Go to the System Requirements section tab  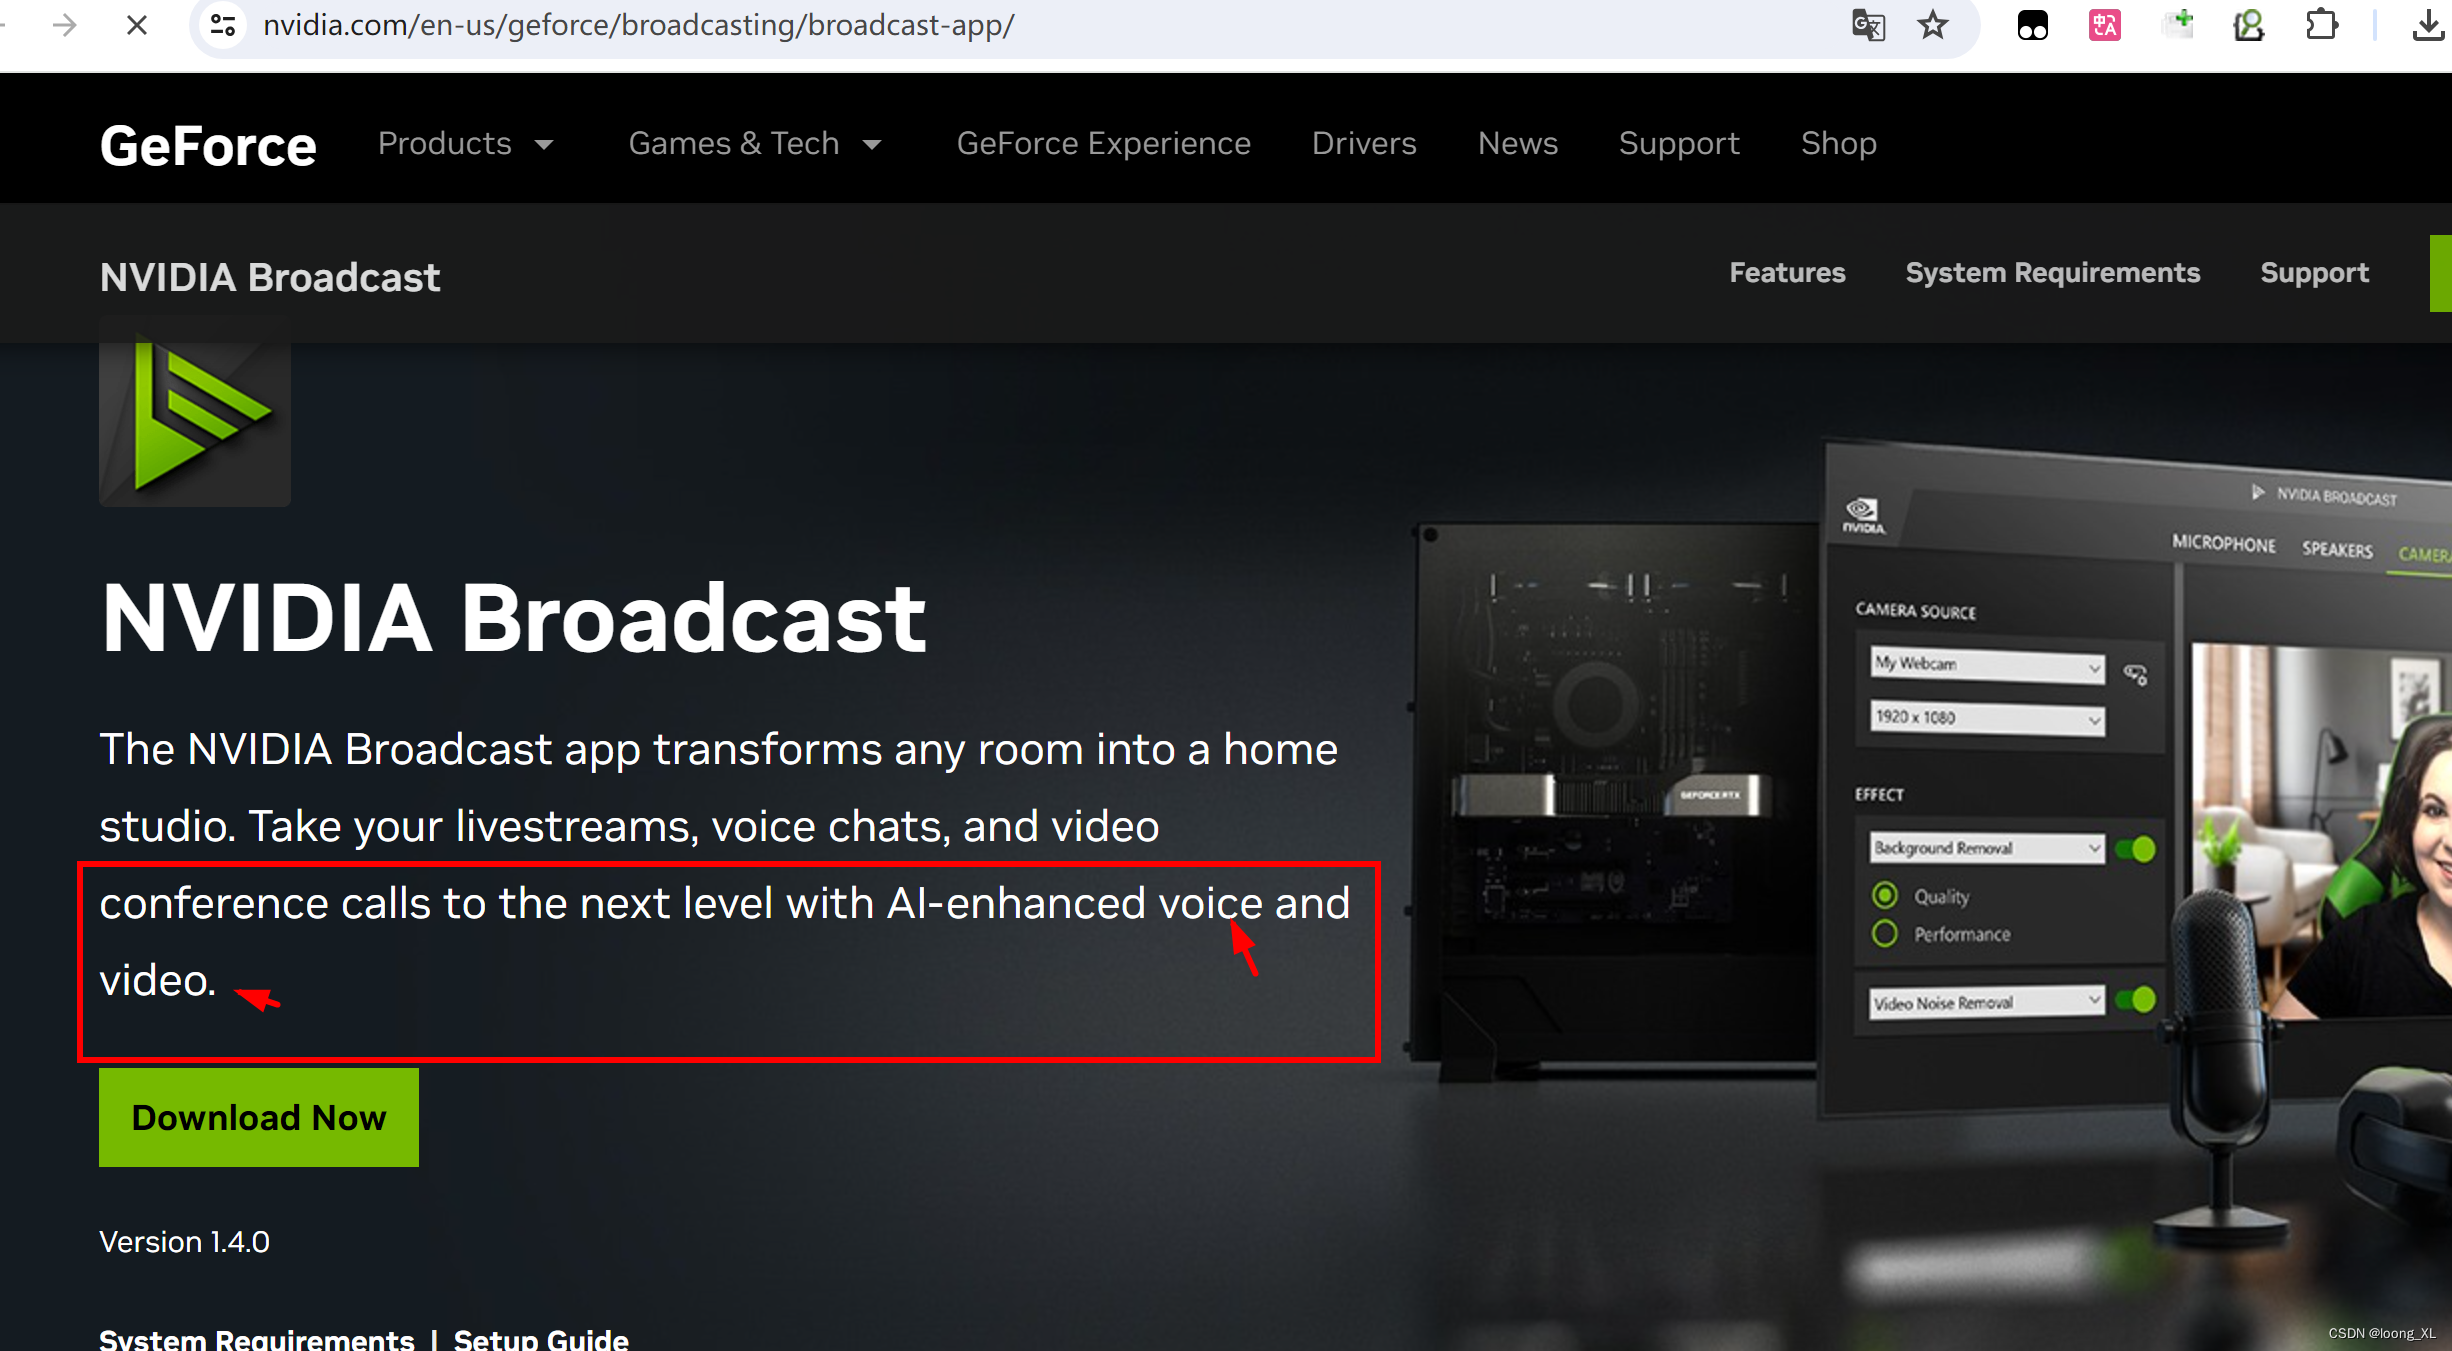tap(2052, 273)
